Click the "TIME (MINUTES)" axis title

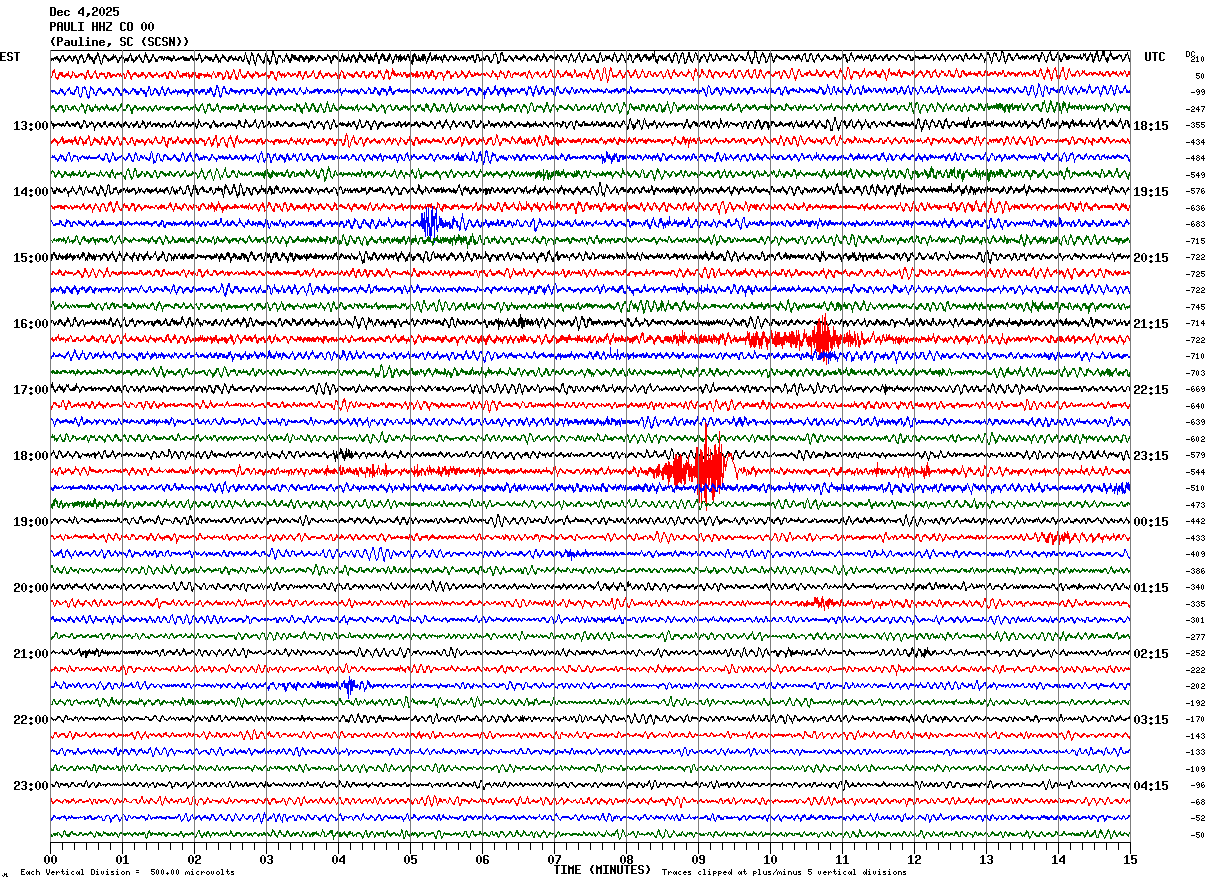tap(602, 870)
